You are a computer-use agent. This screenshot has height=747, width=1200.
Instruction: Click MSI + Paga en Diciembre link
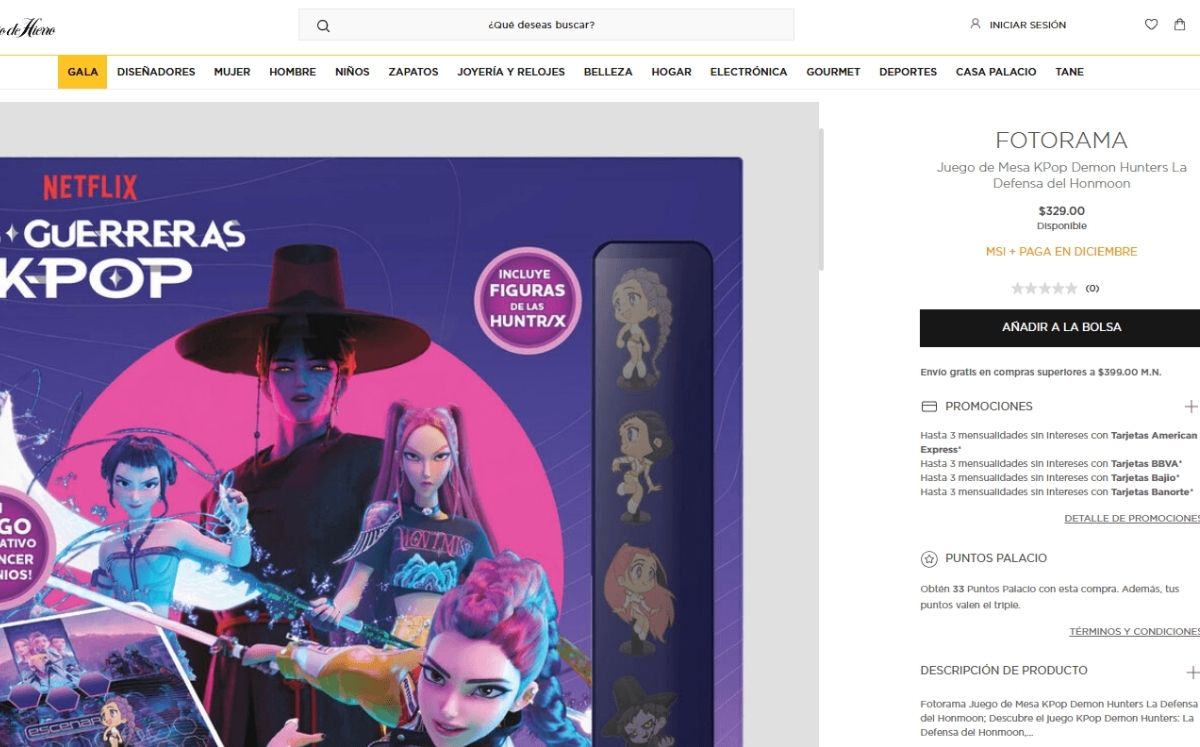1061,252
